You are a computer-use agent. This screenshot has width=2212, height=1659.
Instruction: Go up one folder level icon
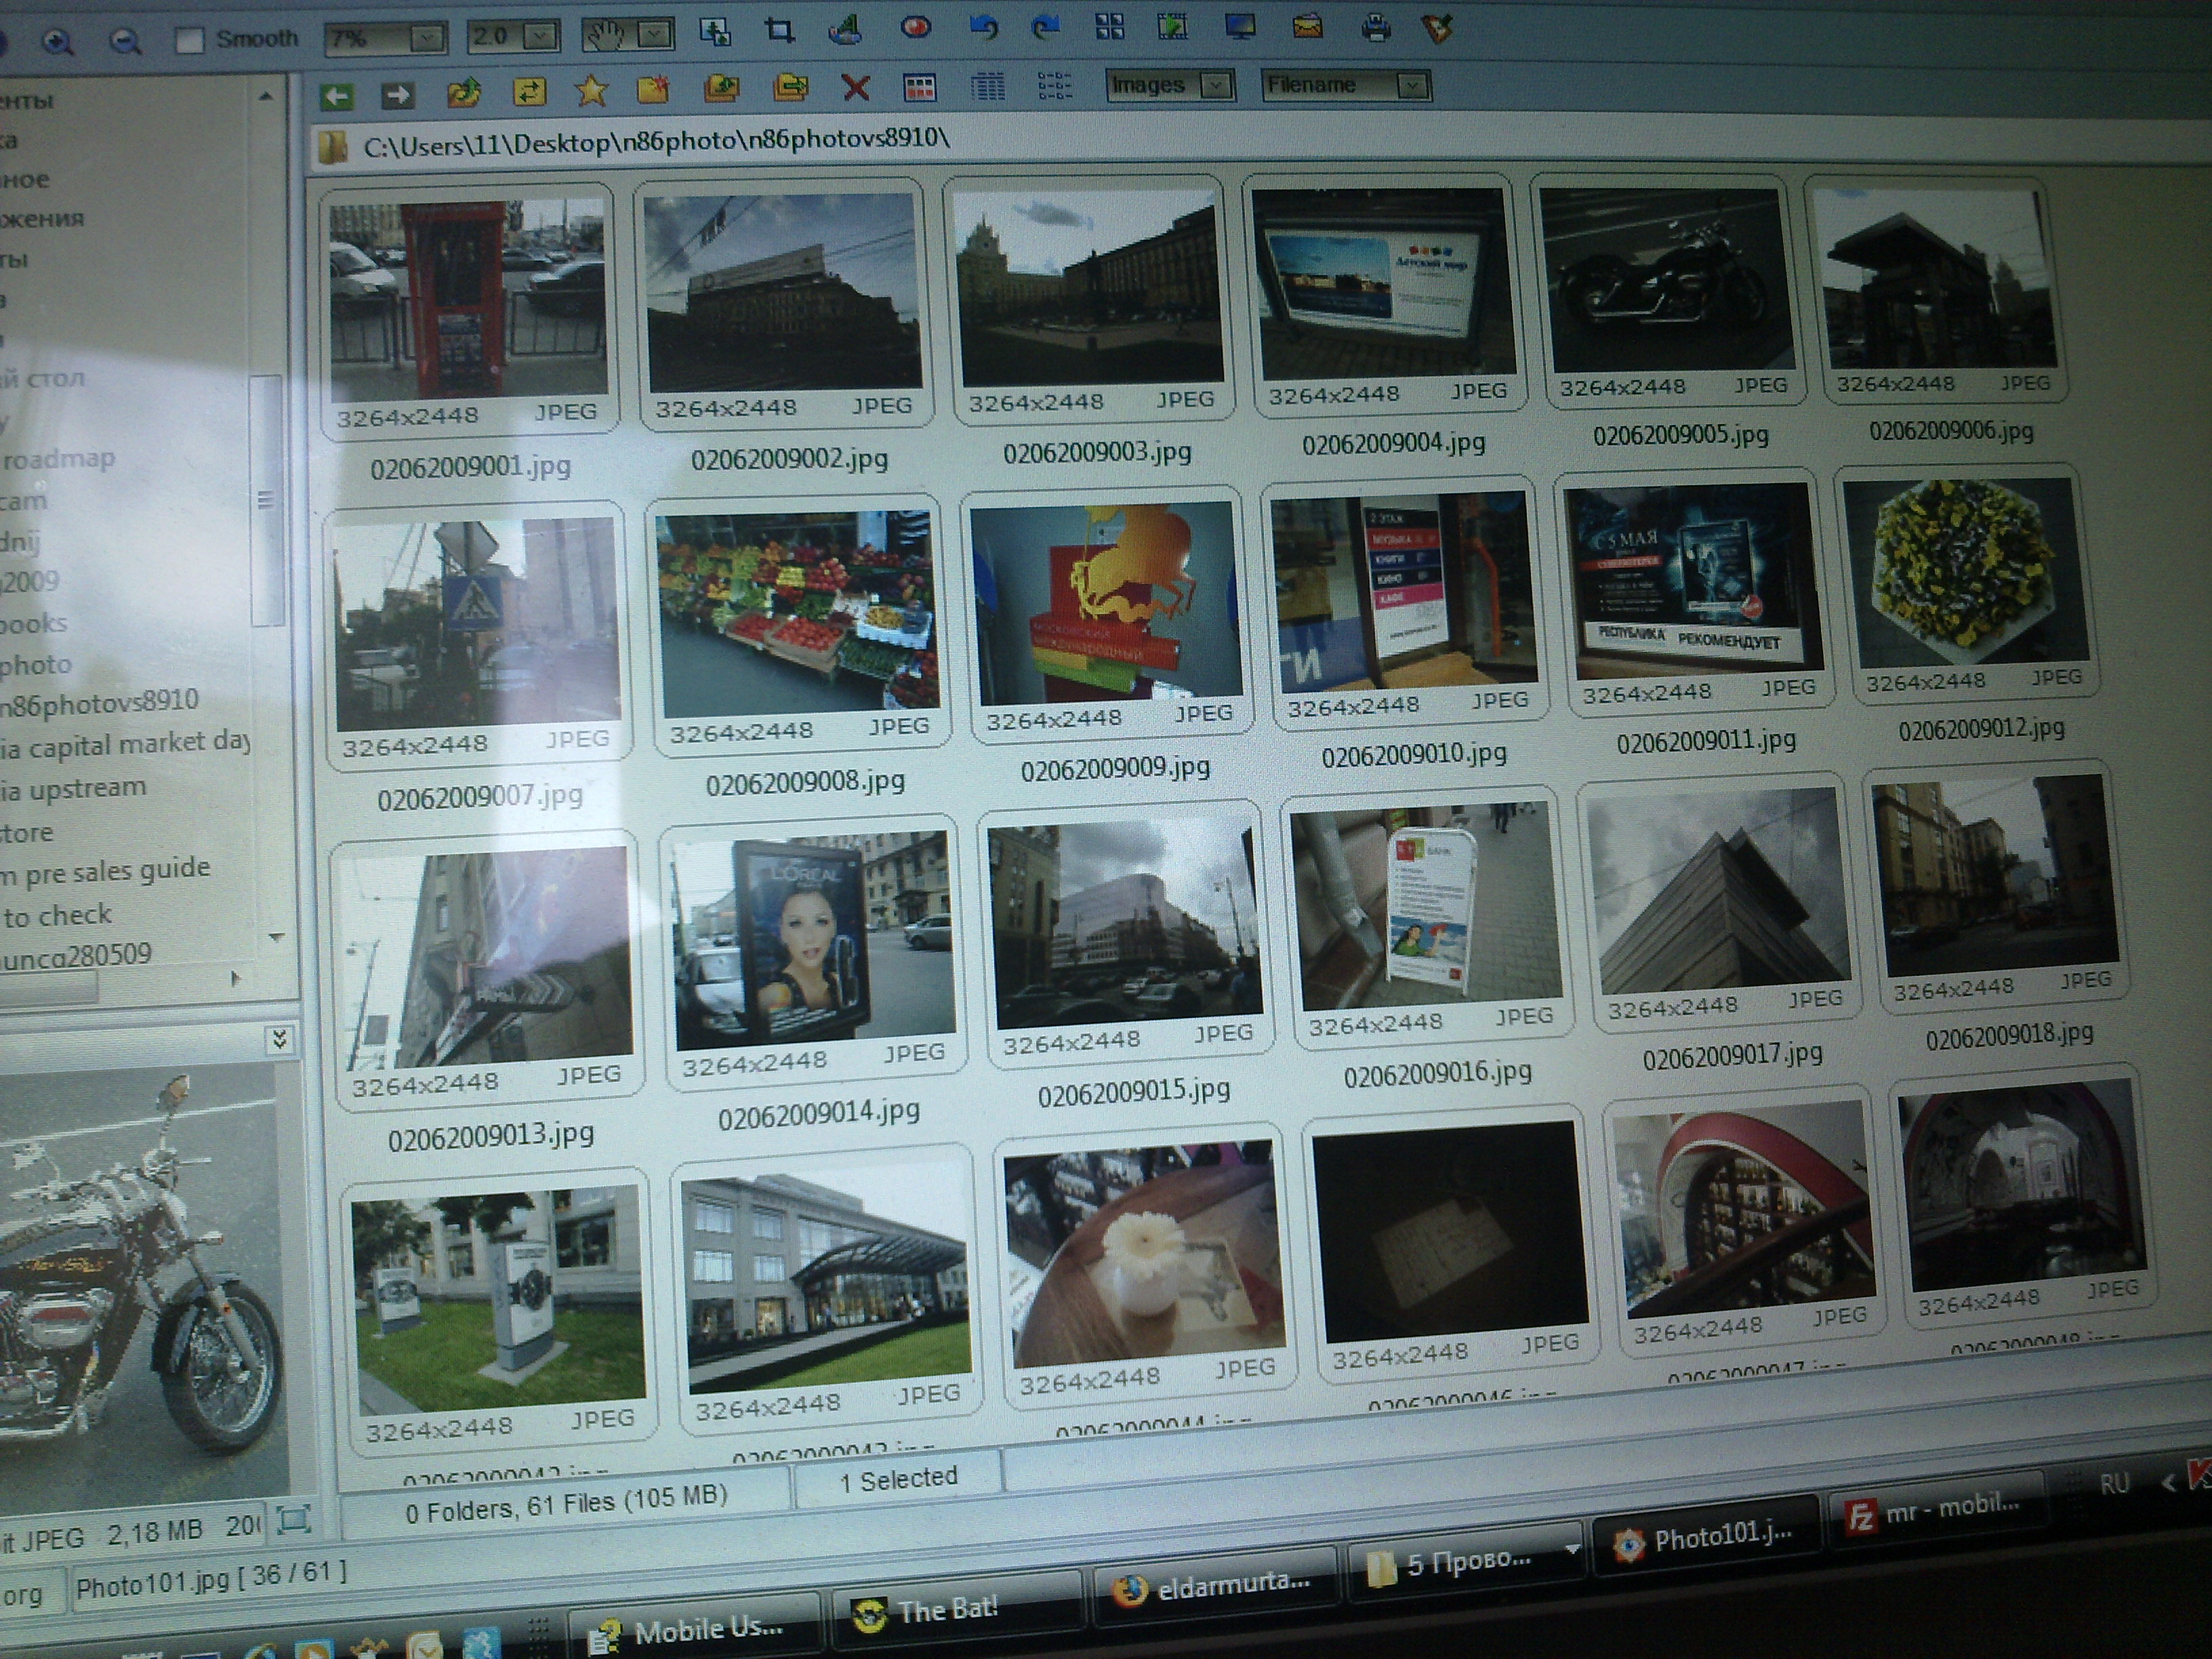click(x=464, y=93)
